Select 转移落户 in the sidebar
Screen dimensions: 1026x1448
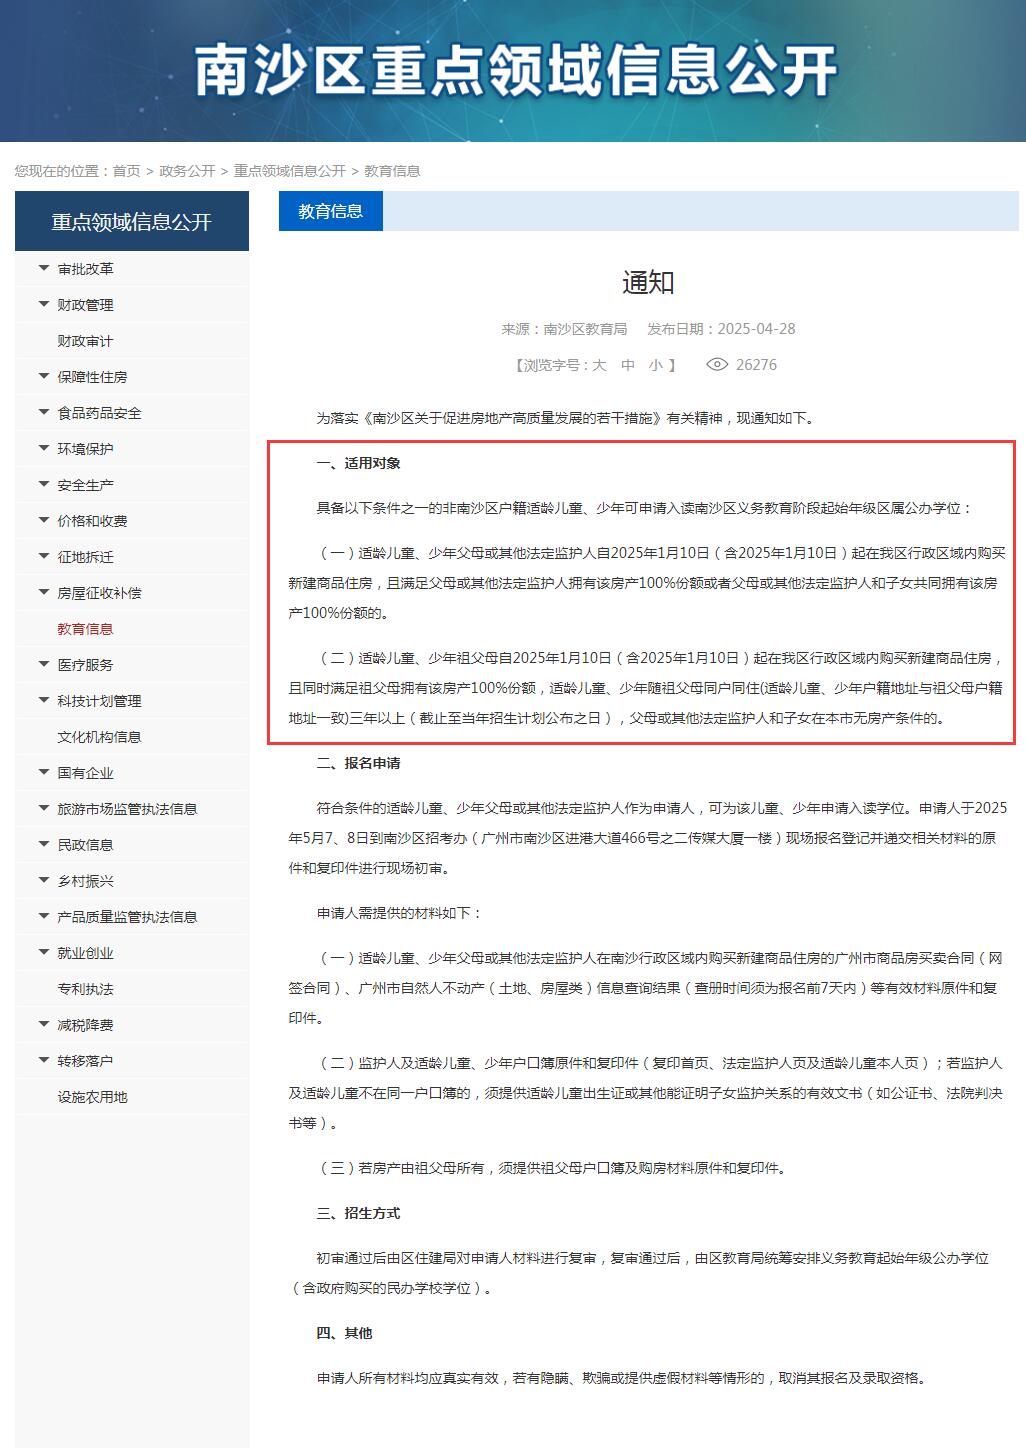click(85, 1061)
